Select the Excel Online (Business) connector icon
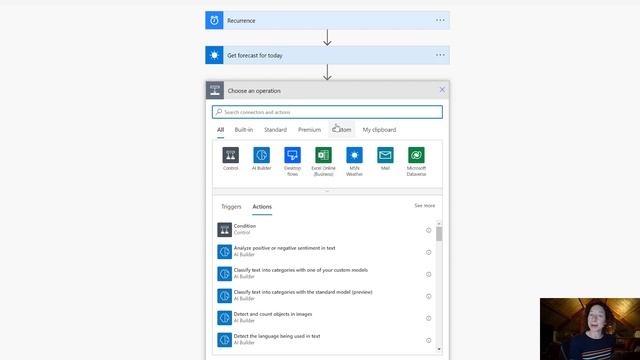The height and width of the screenshot is (360, 640). click(x=323, y=155)
